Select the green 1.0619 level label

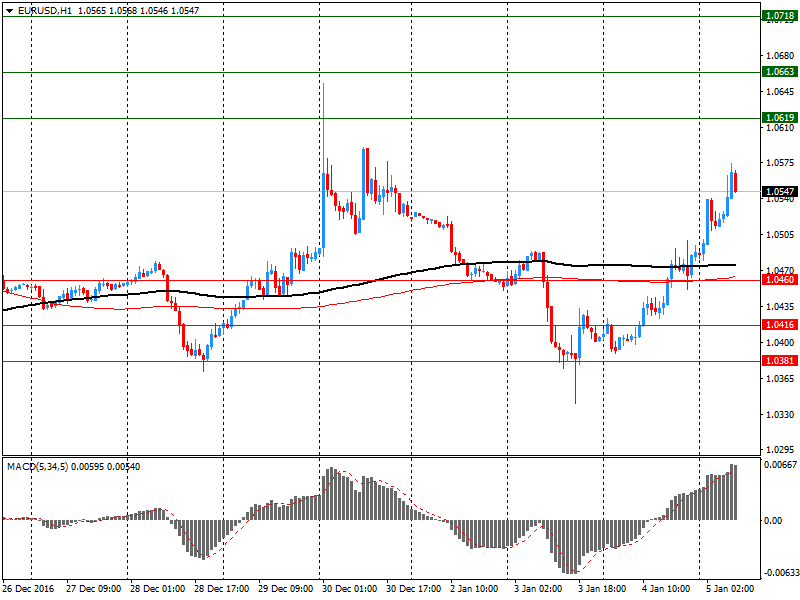(x=780, y=118)
